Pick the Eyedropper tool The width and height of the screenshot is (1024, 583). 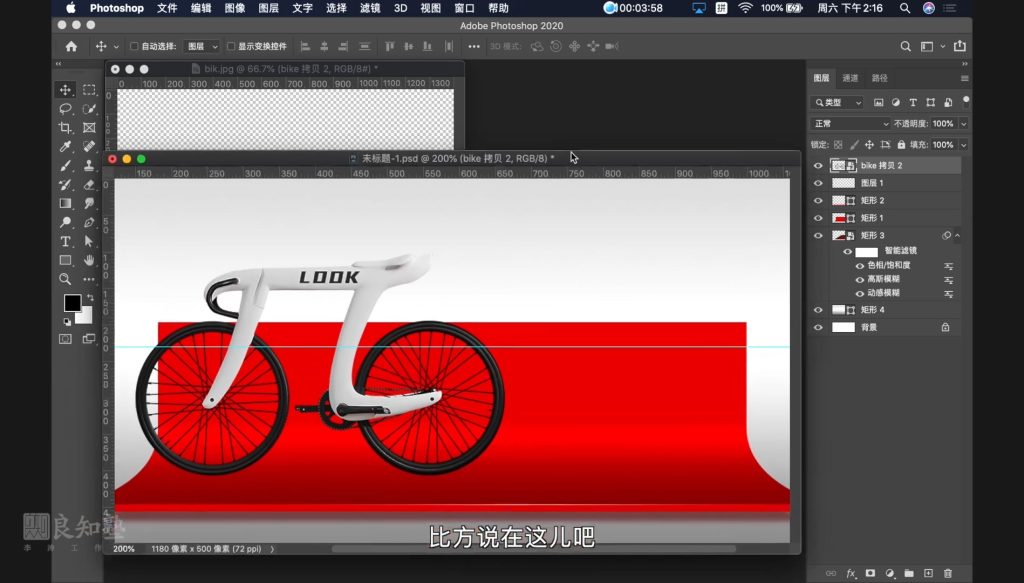(x=65, y=147)
